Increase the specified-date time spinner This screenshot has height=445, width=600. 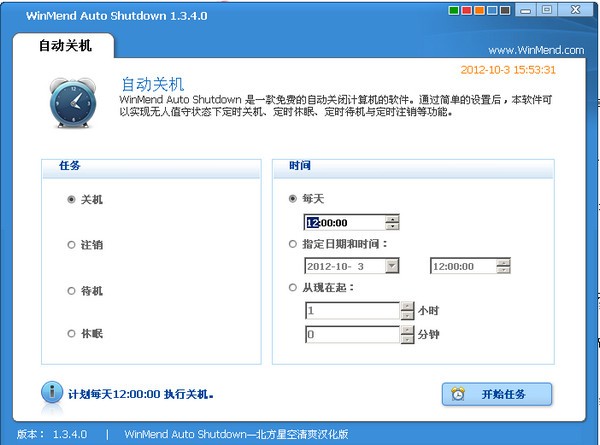pyautogui.click(x=504, y=262)
